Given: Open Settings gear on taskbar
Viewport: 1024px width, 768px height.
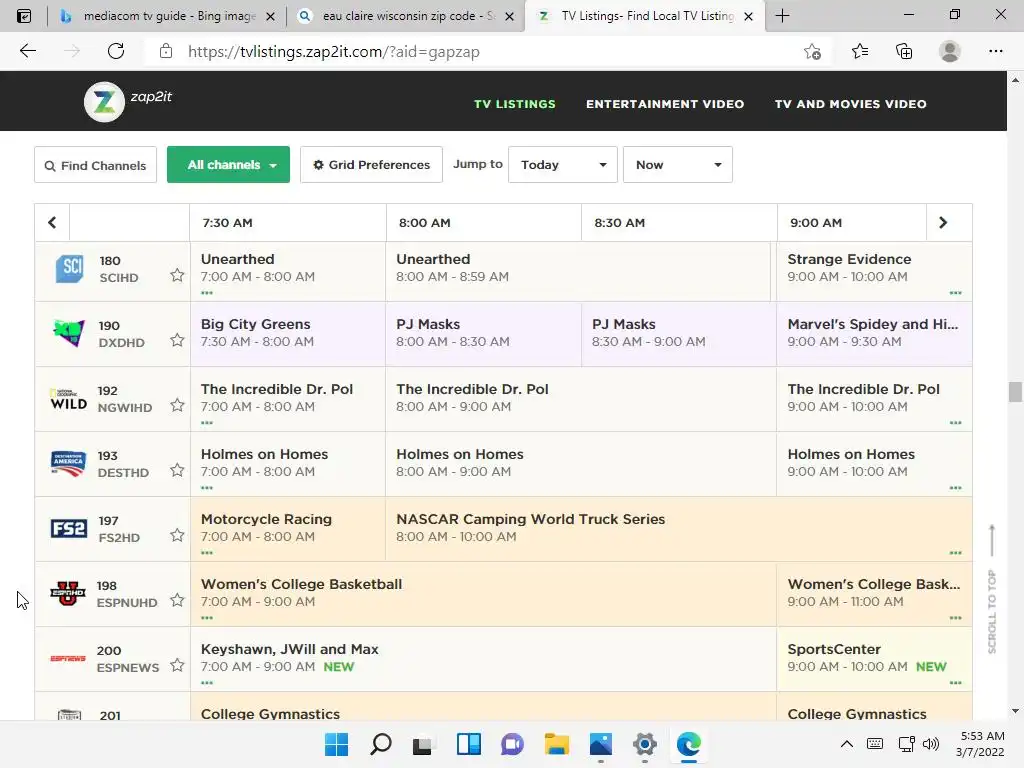Looking at the screenshot, I should point(645,744).
